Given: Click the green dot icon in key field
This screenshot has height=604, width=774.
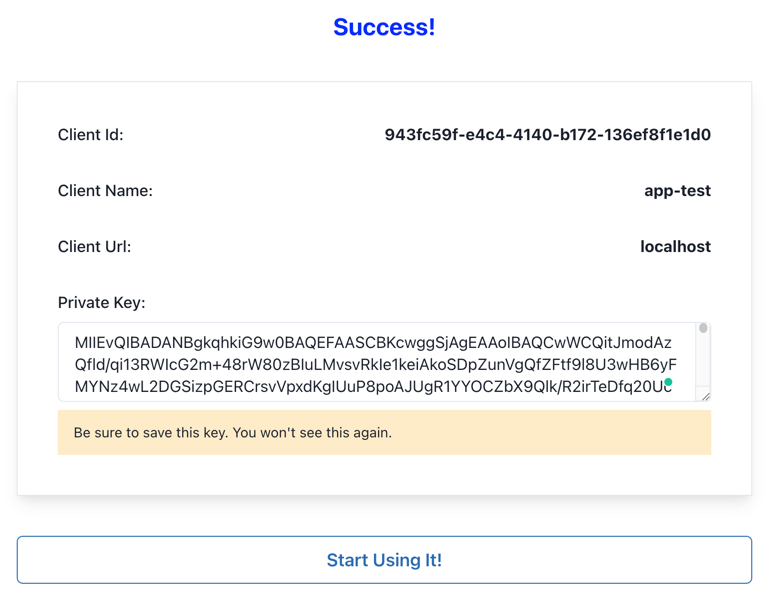Looking at the screenshot, I should point(668,382).
